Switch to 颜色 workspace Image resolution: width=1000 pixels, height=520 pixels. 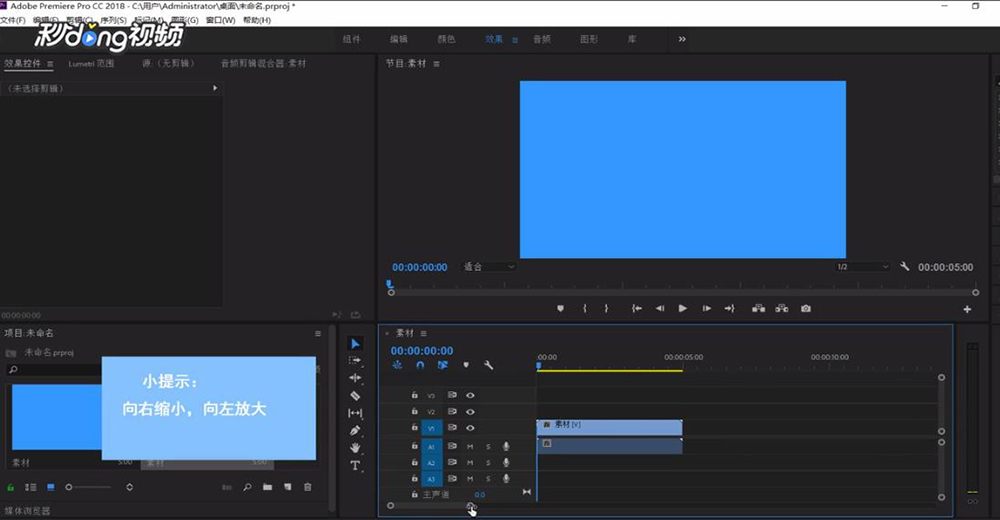446,39
